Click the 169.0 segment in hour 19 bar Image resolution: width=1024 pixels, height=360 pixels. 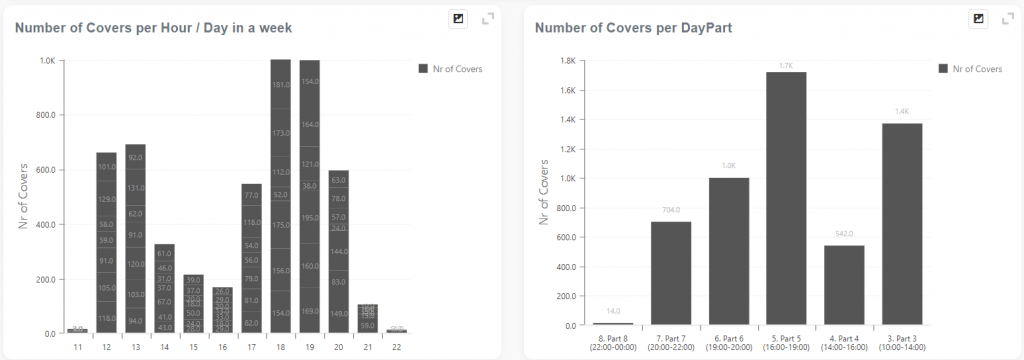(x=310, y=311)
